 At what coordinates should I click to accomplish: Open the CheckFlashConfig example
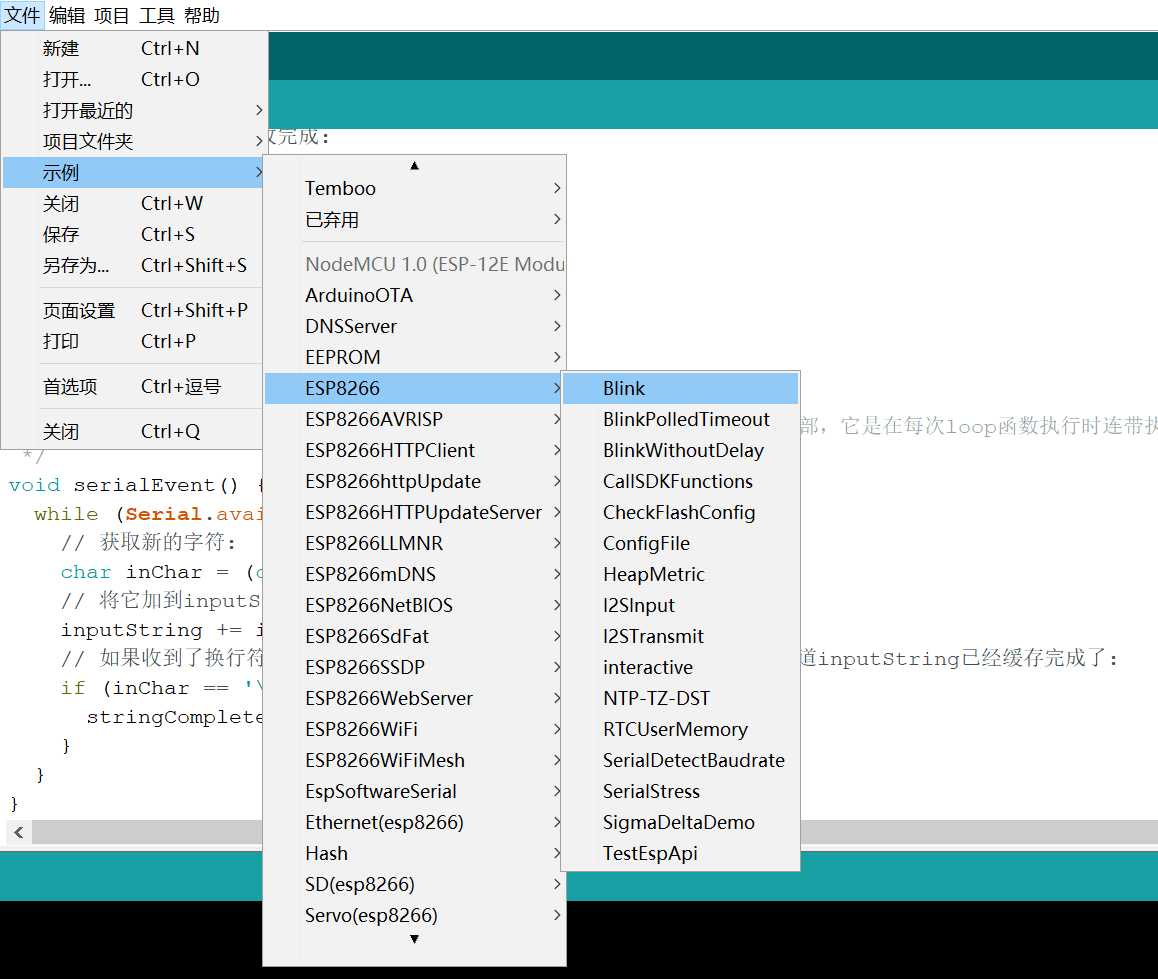coord(680,512)
